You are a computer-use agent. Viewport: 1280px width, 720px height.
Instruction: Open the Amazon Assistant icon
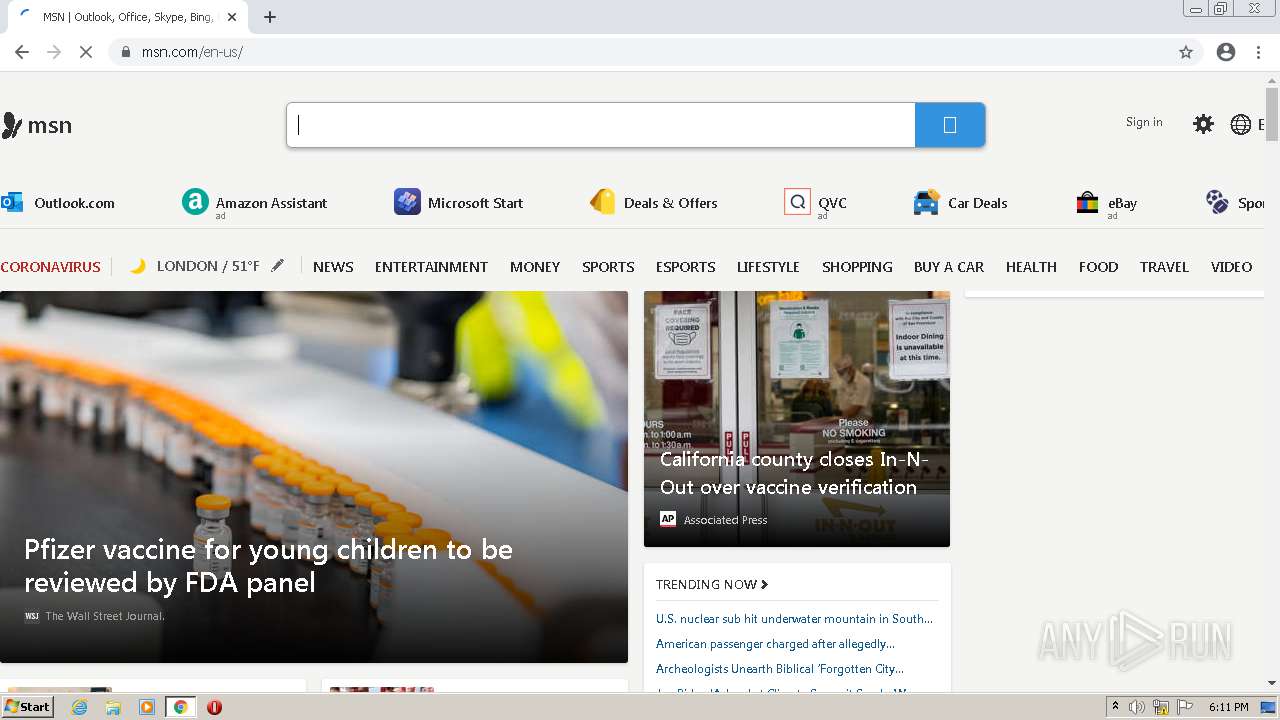[x=195, y=202]
